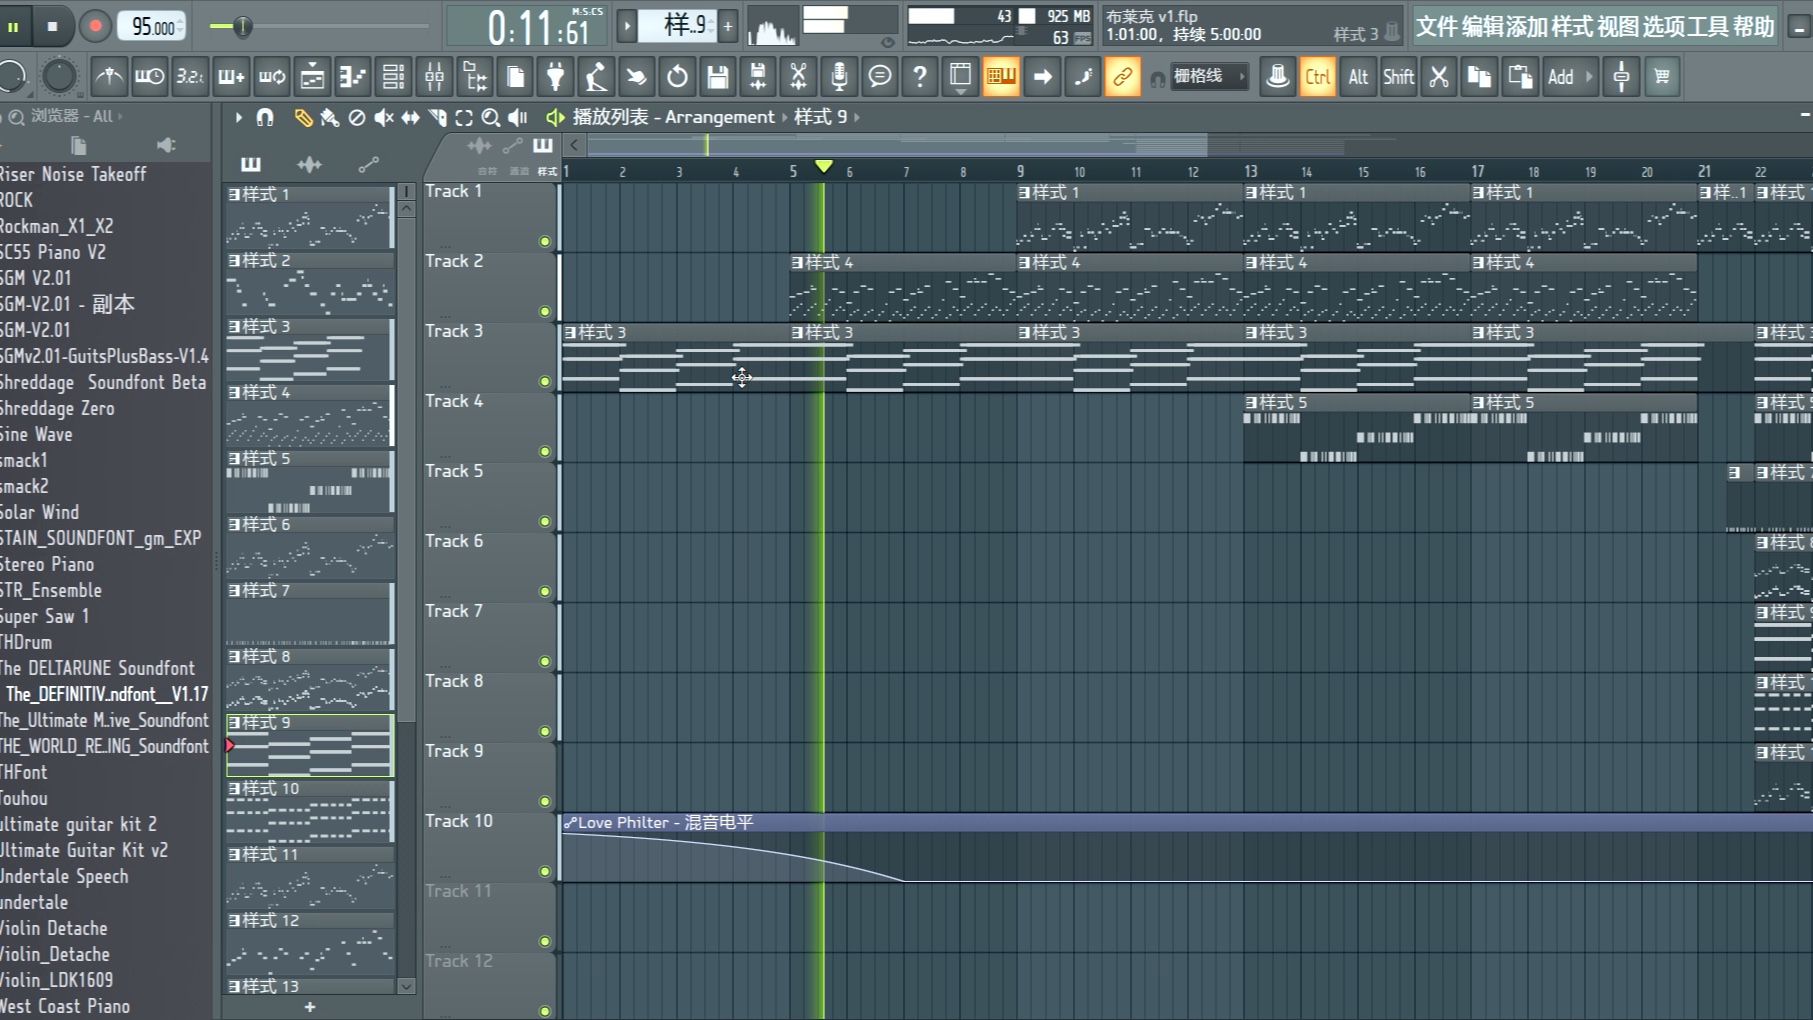This screenshot has height=1020, width=1813.
Task: Select 样式 9 in pattern picker
Action: tap(310, 745)
